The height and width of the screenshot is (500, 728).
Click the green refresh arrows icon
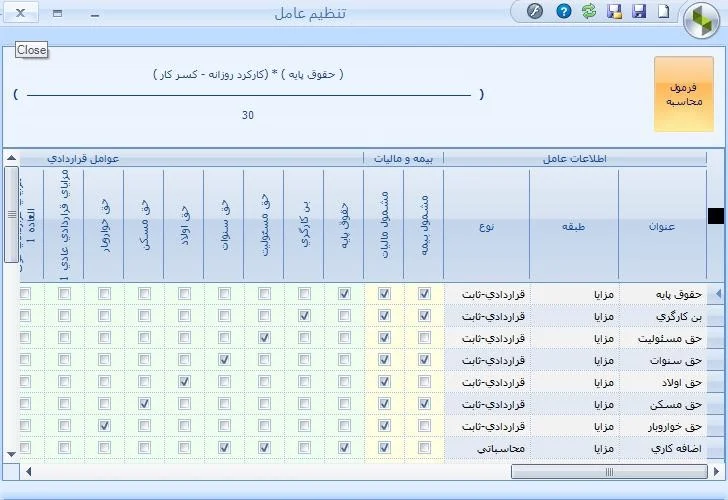(589, 11)
